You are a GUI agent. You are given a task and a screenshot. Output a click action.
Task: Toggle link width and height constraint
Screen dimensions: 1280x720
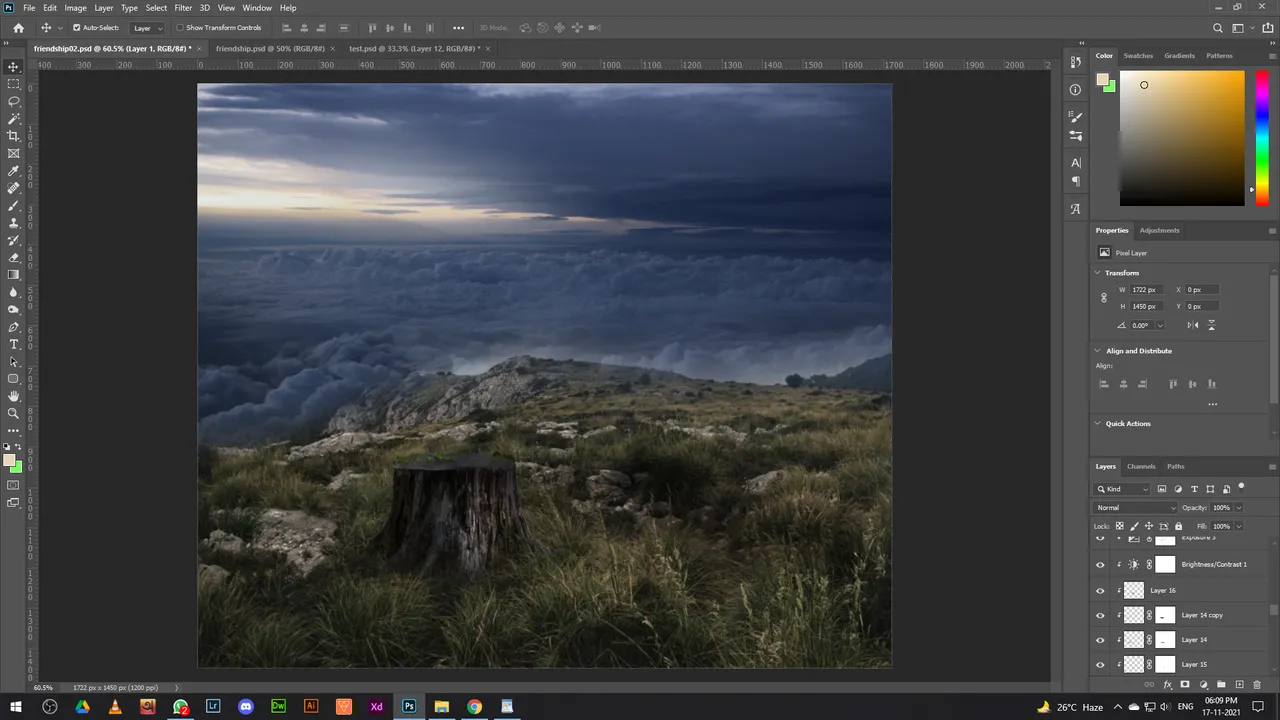[1104, 298]
